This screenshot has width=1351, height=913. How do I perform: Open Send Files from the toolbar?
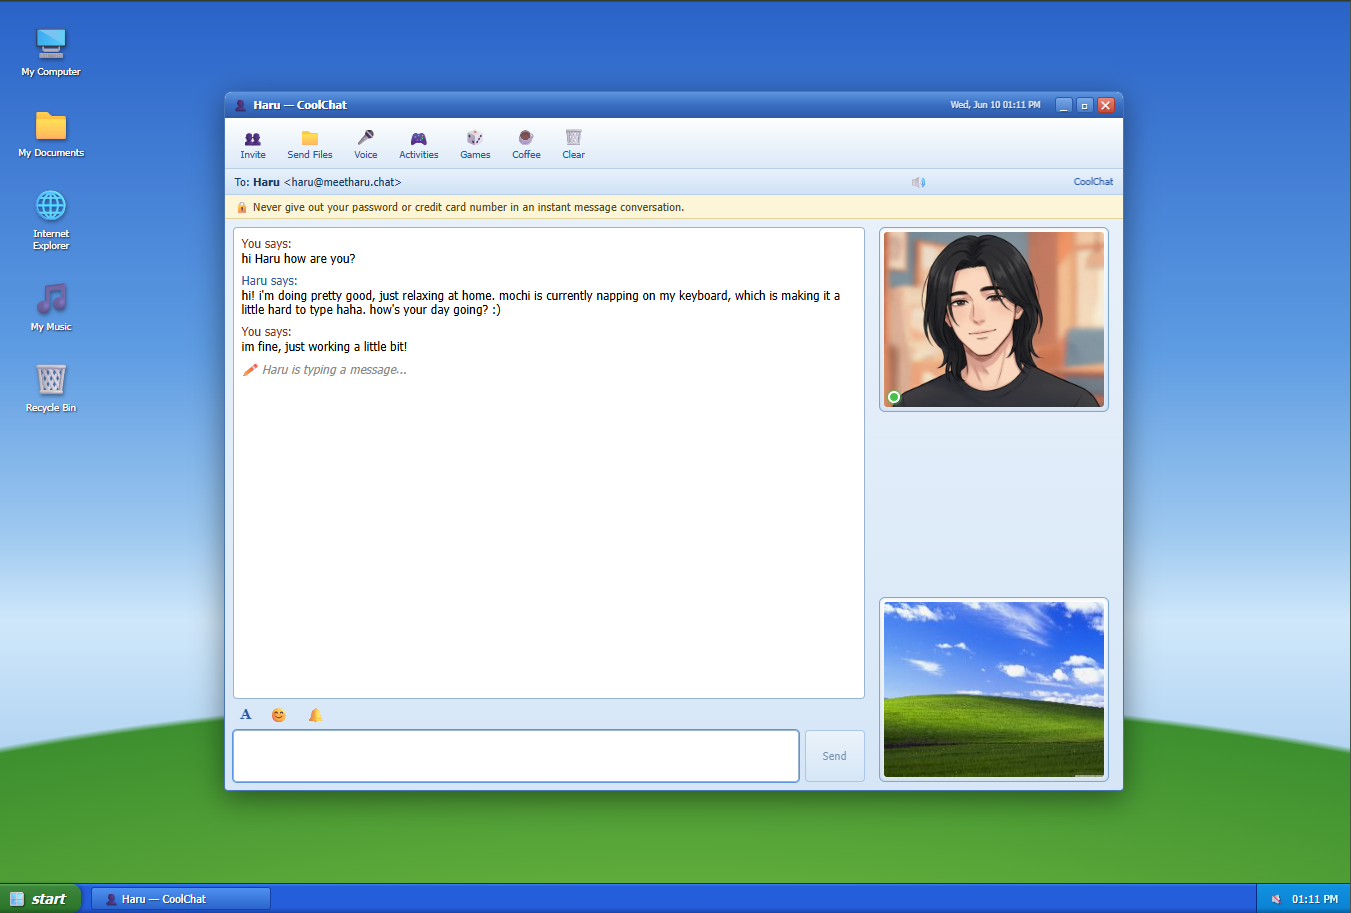click(310, 144)
